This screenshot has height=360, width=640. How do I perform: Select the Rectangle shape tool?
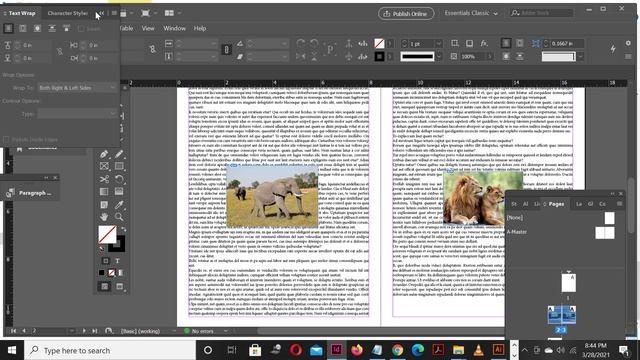[x=119, y=166]
